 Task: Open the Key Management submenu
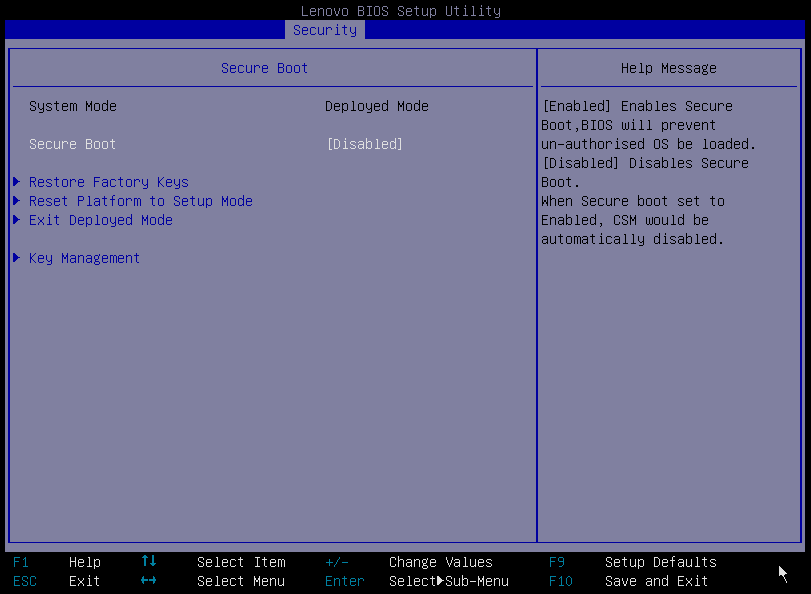(x=84, y=258)
